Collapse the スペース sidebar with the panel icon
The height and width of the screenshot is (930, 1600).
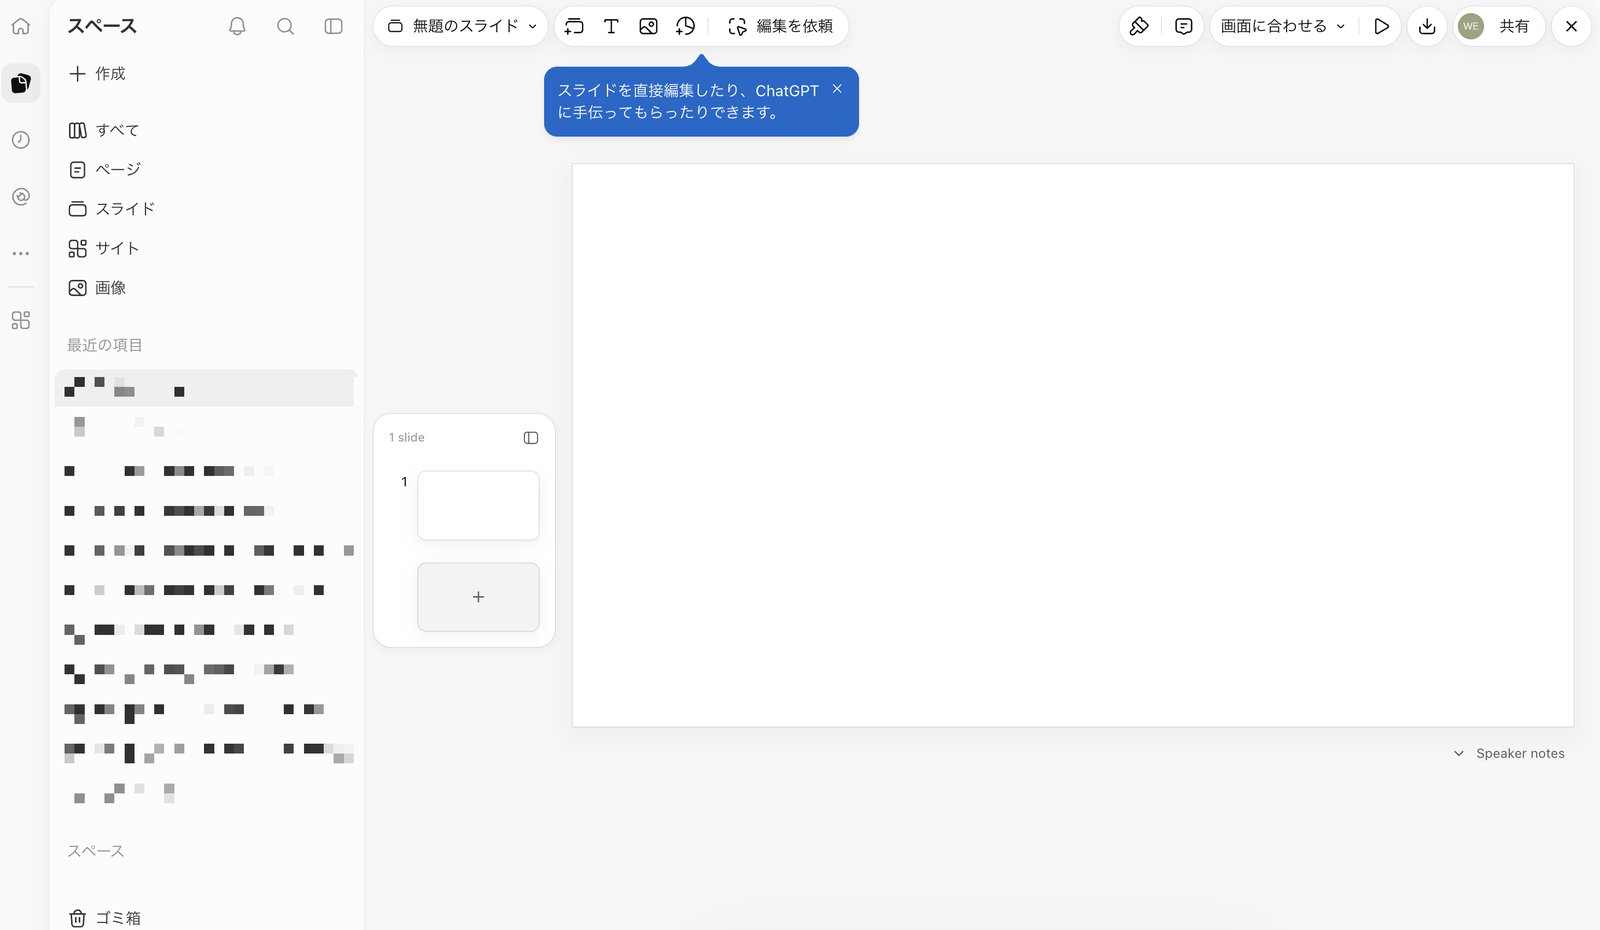[334, 27]
